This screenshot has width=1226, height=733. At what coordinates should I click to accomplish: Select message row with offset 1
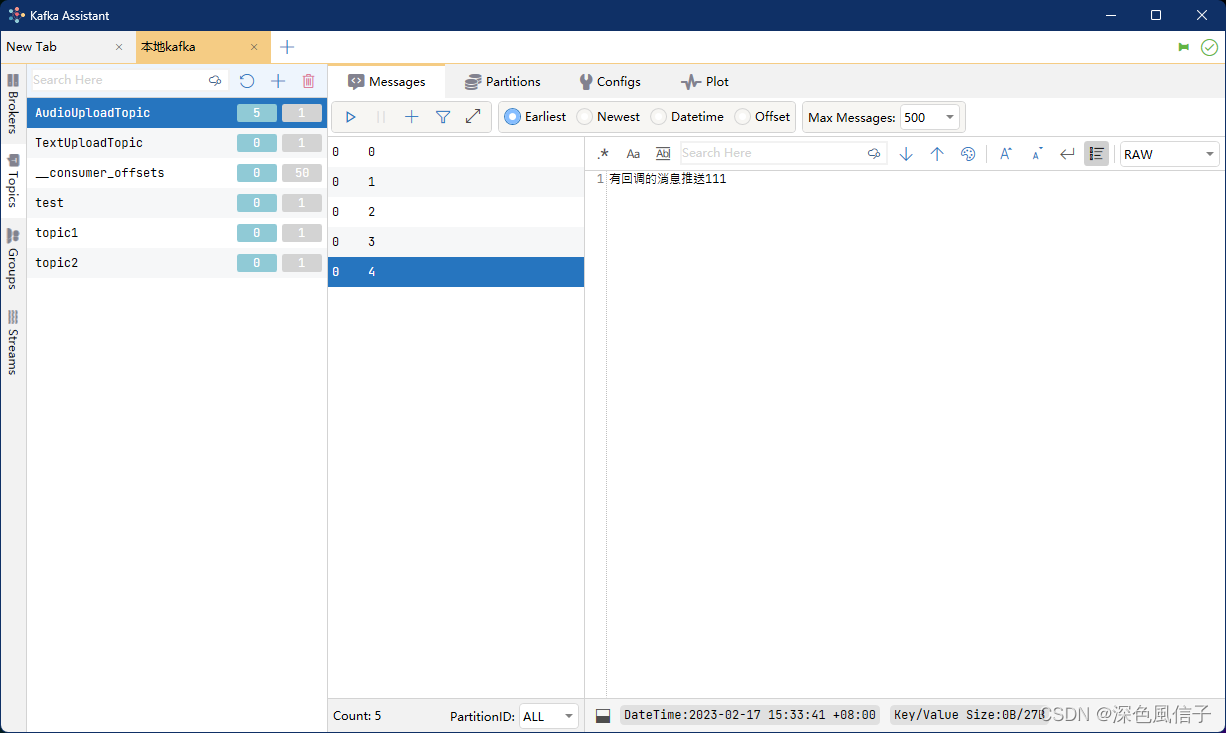coord(456,182)
